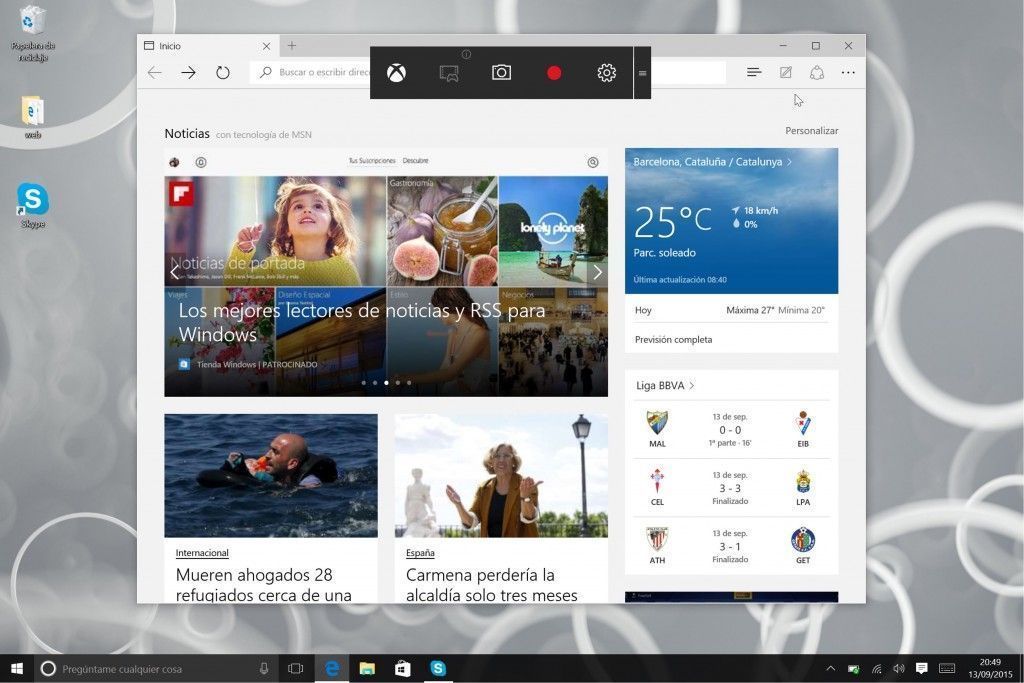Select Skype desktop shortcut
This screenshot has width=1024, height=683.
(x=33, y=206)
